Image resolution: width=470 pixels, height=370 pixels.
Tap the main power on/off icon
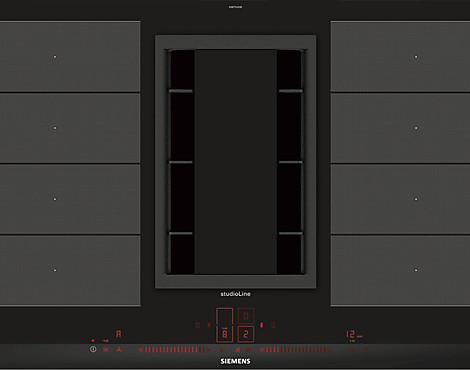pyautogui.click(x=93, y=349)
